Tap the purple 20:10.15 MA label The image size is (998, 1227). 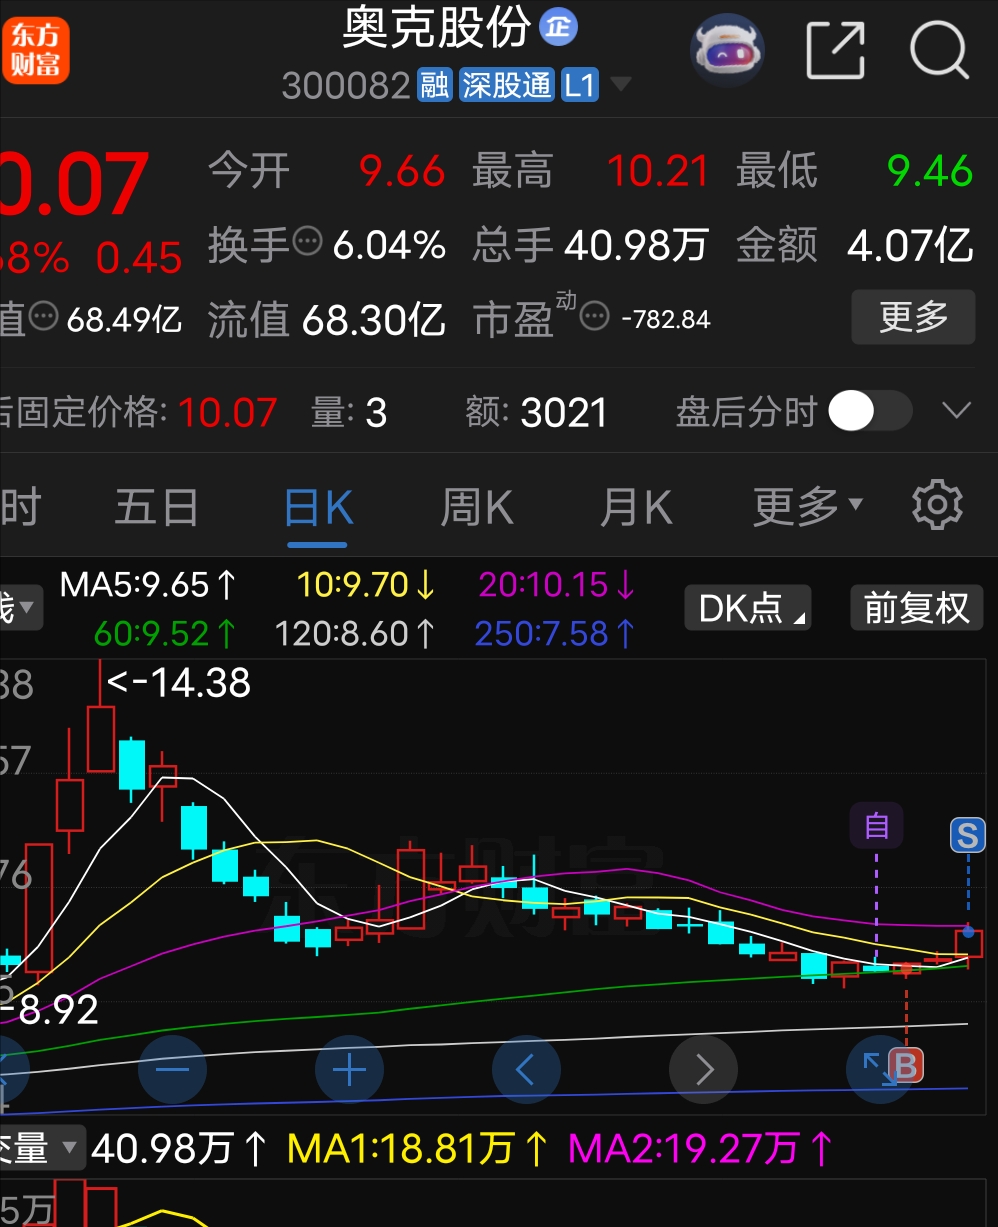[557, 584]
